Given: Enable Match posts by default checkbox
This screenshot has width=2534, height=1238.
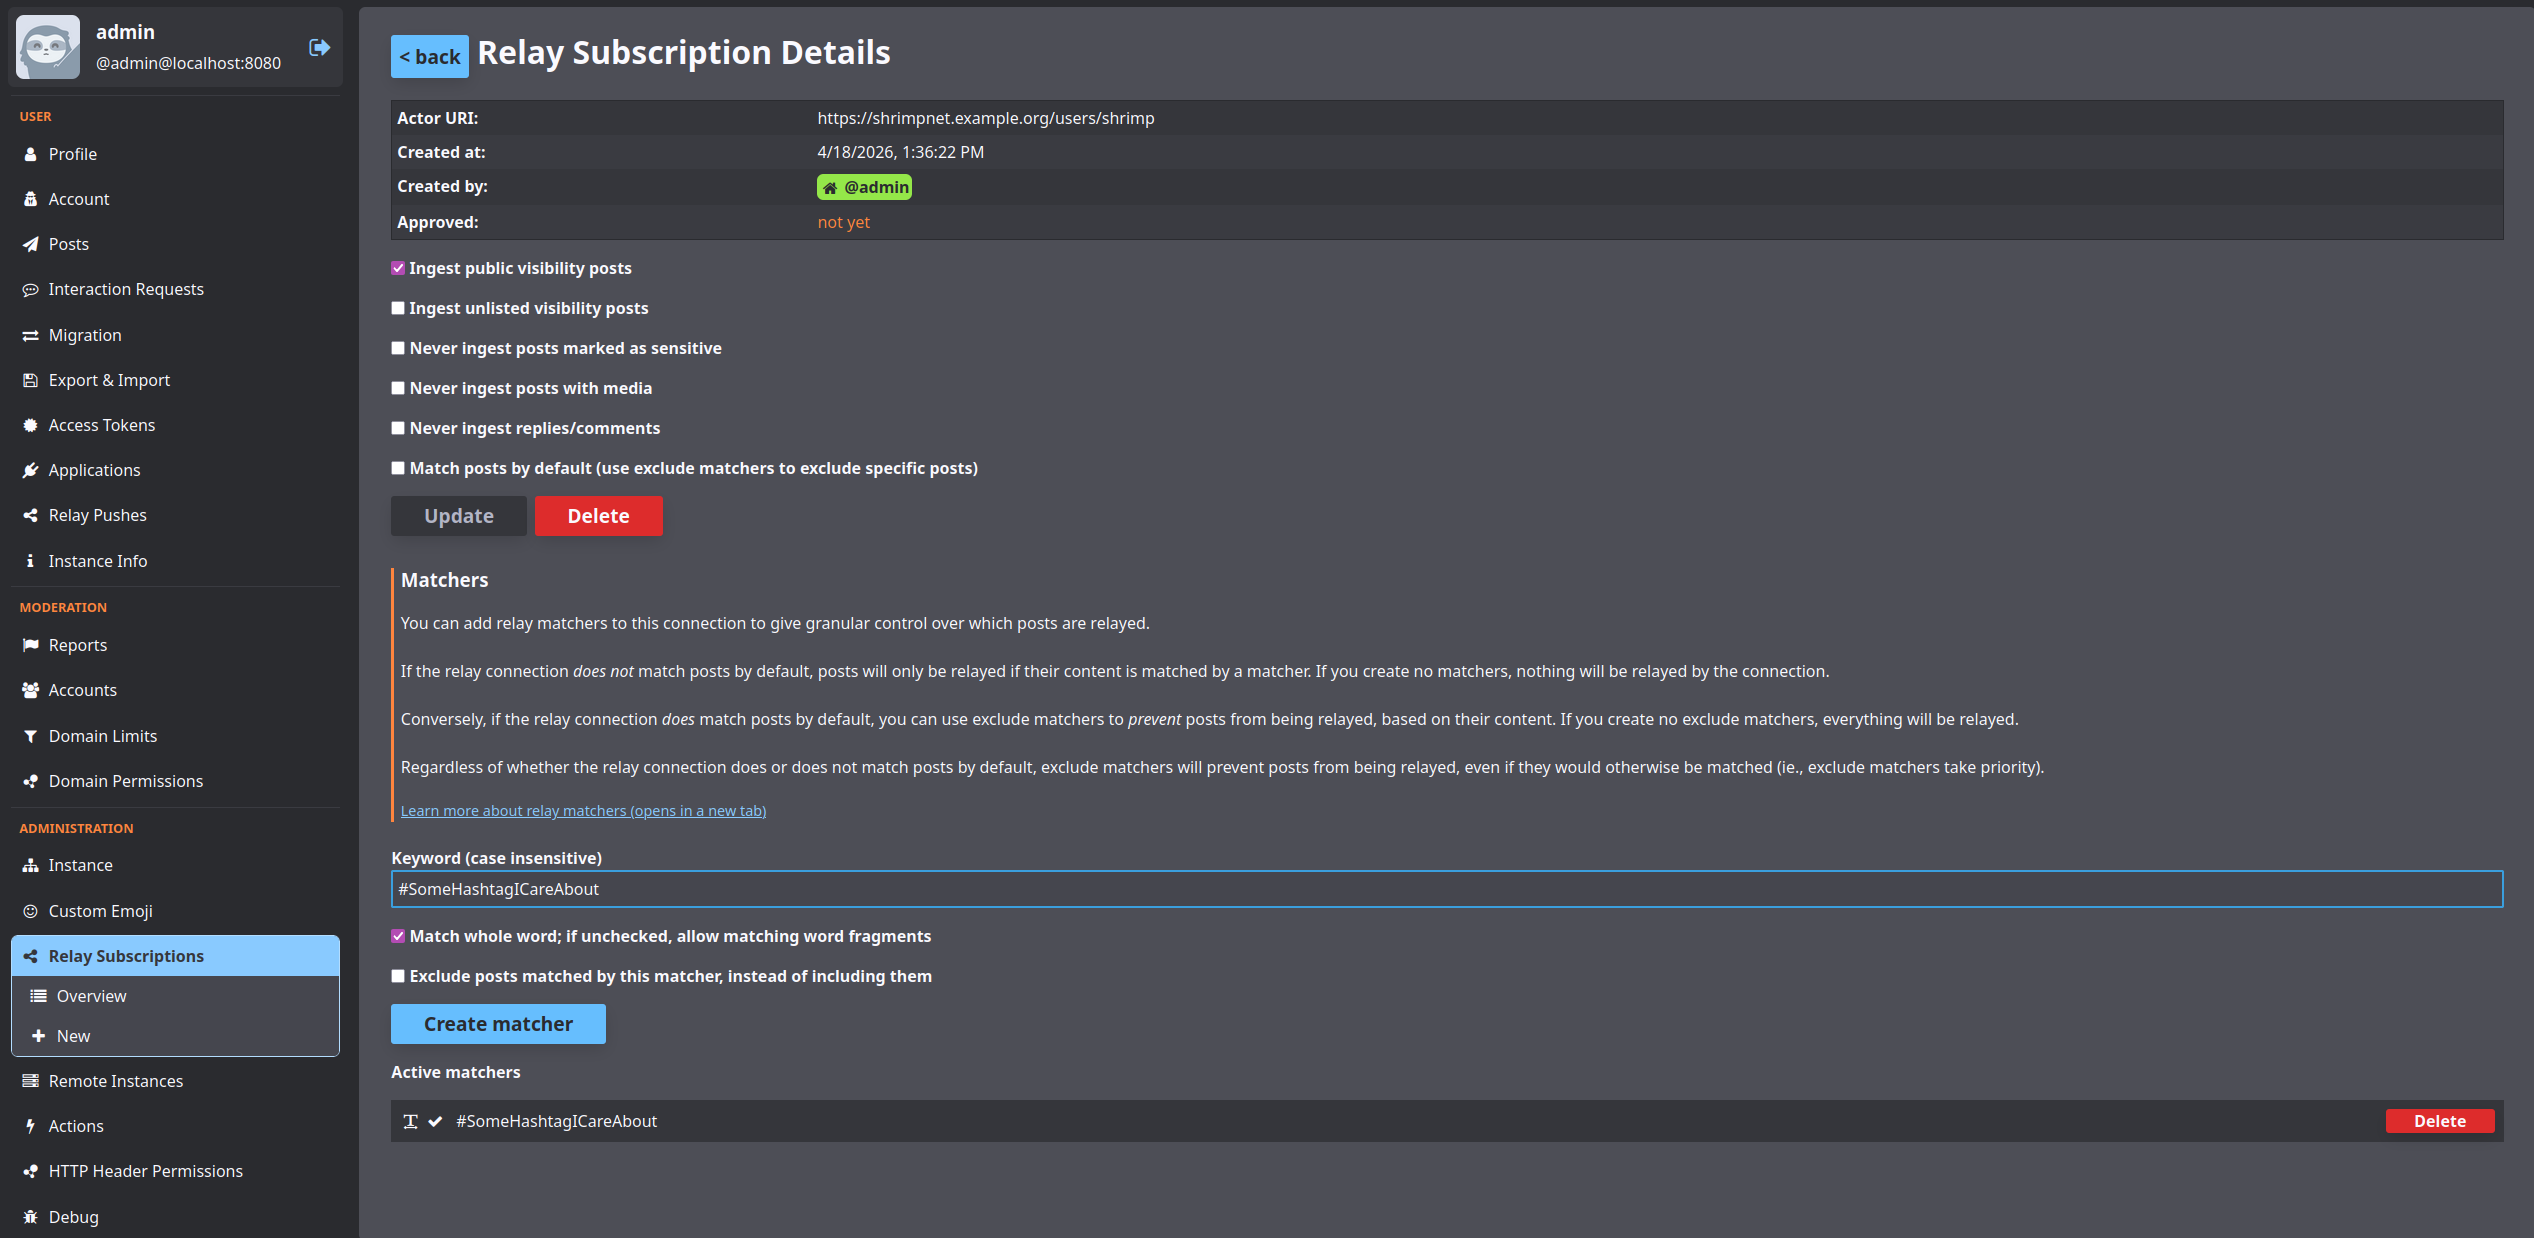Looking at the screenshot, I should (x=398, y=468).
